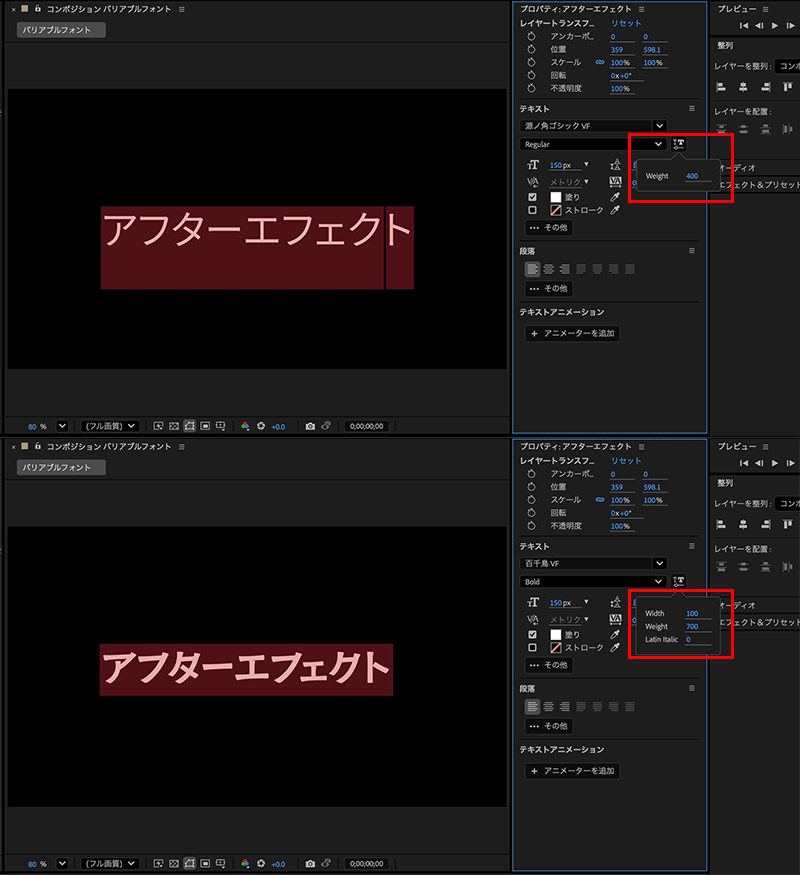Toggle the スケール constrain link in the upper panel
800x875 pixels.
coord(600,62)
